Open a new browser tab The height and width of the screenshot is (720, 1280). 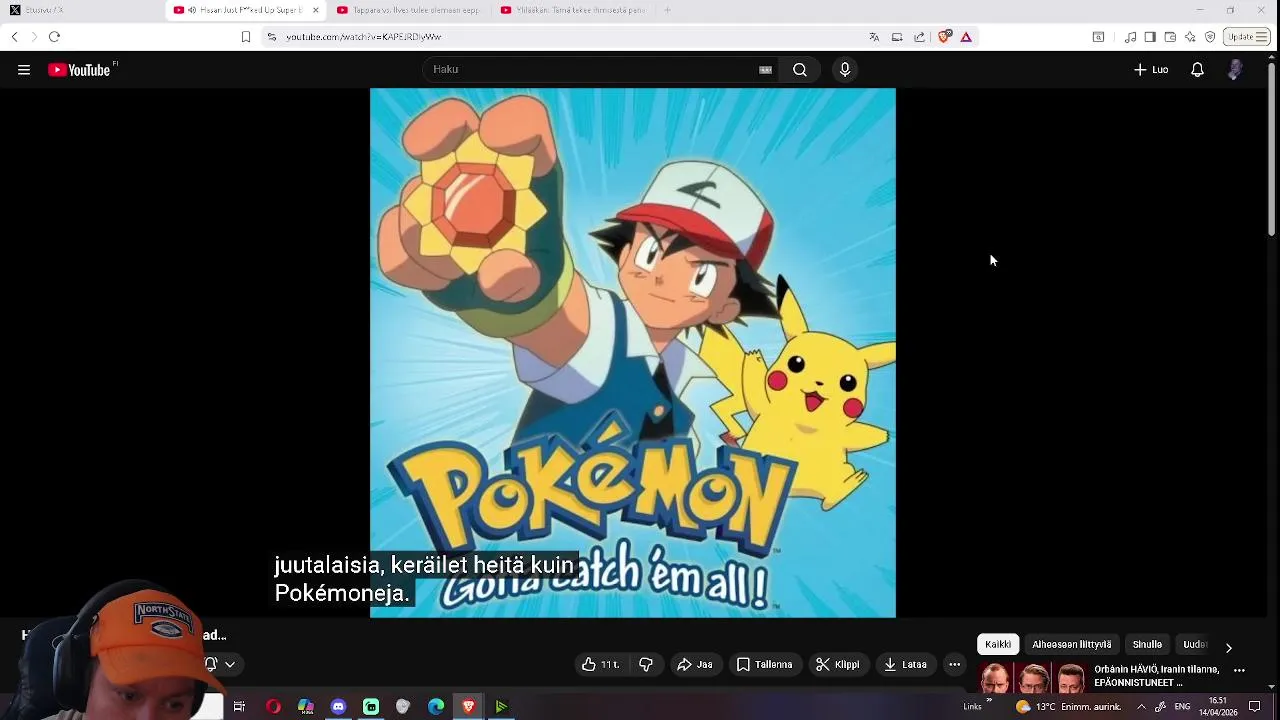tap(667, 10)
